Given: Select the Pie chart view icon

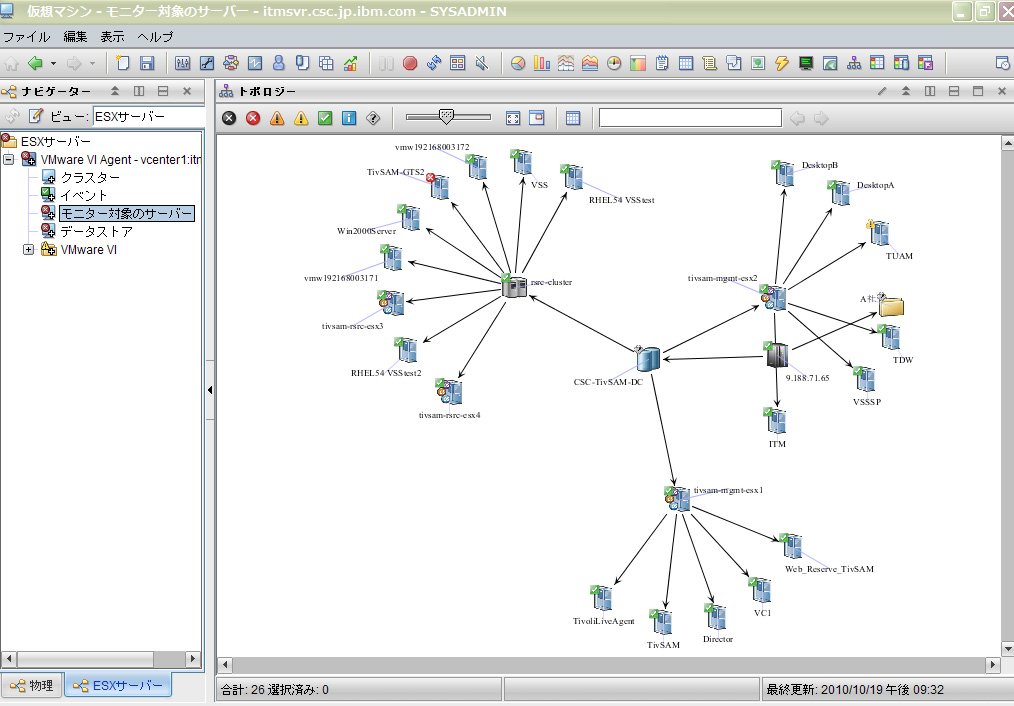Looking at the screenshot, I should point(518,63).
